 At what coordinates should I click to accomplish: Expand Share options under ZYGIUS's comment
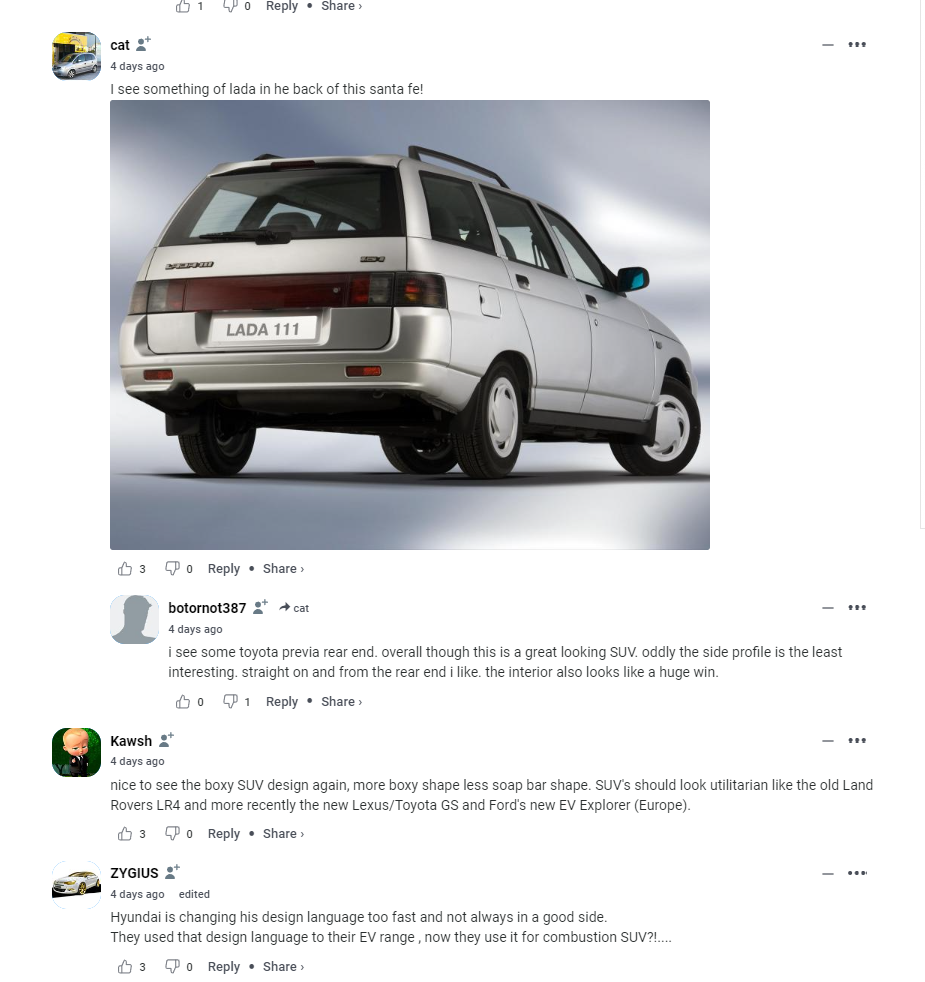coord(283,966)
